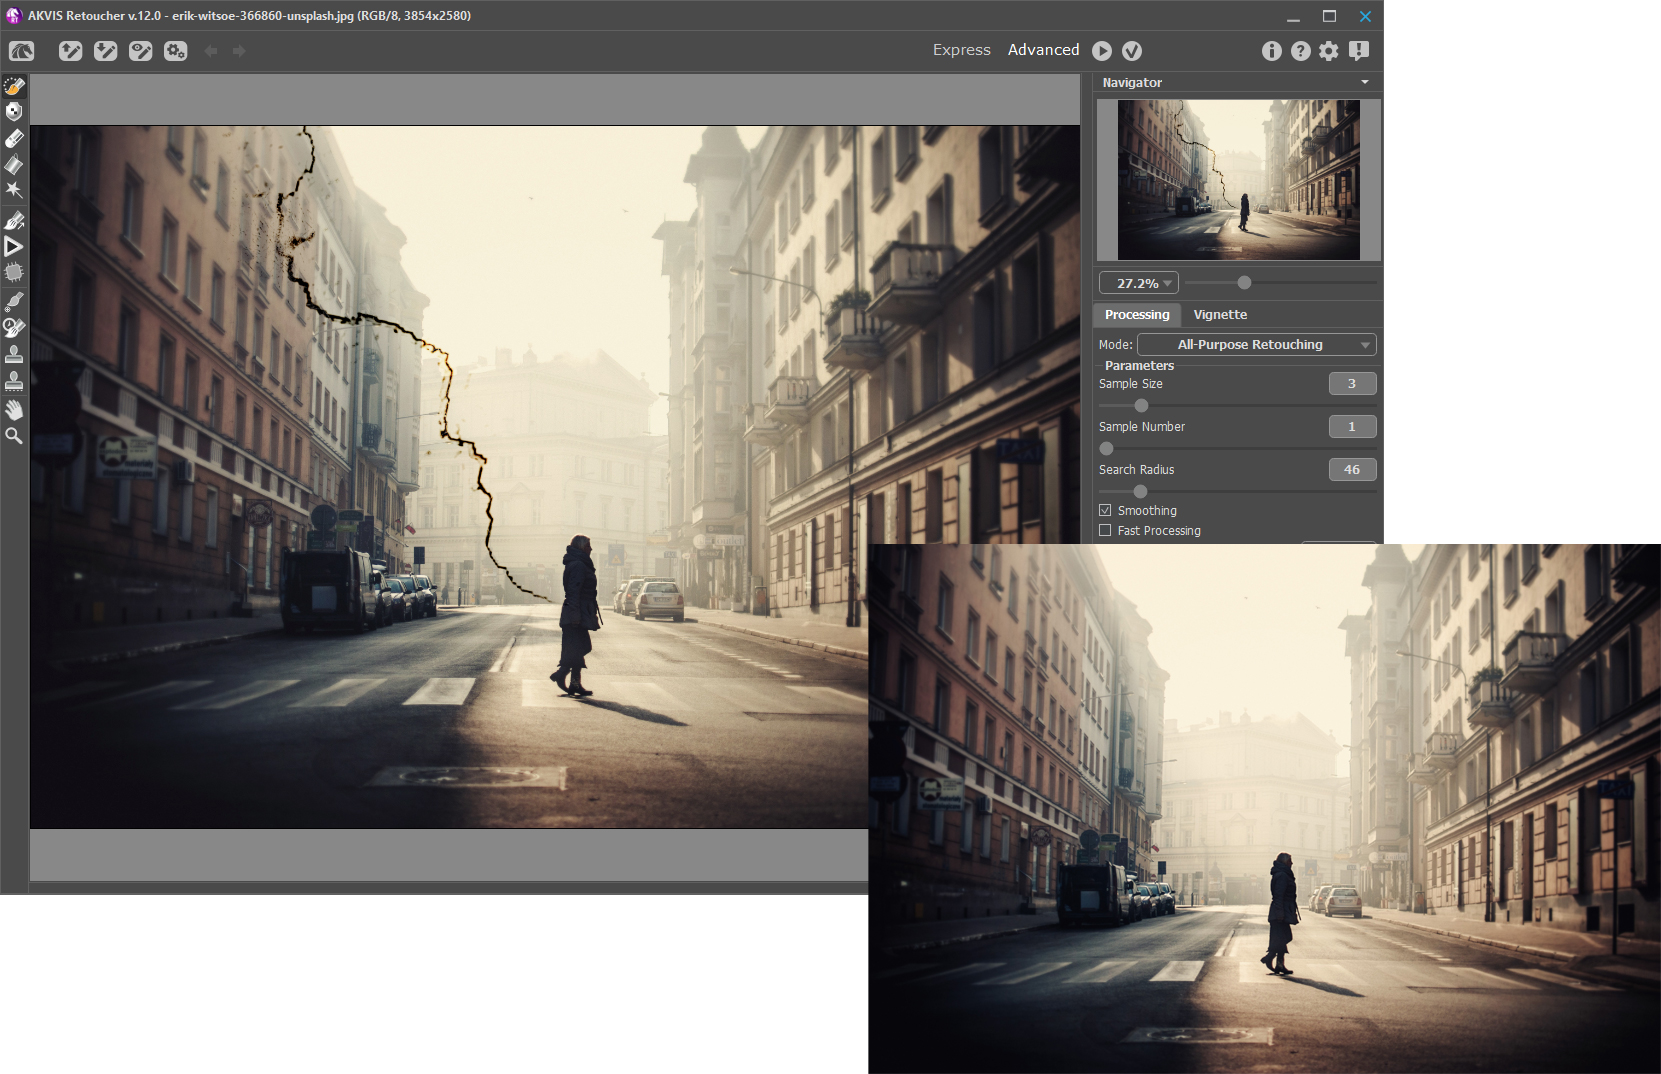Enable the Fast Processing checkbox
Screen dimensions: 1661x1074
[1105, 531]
